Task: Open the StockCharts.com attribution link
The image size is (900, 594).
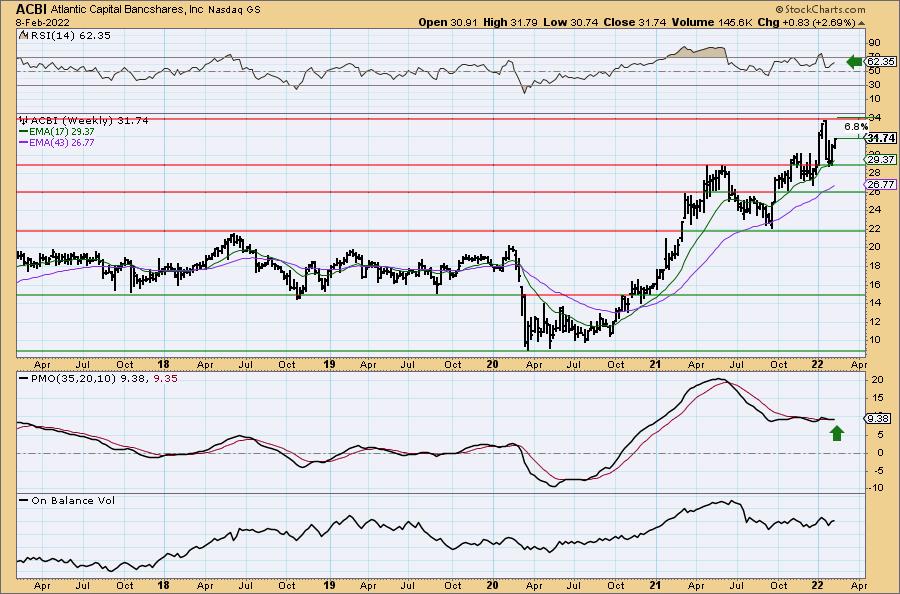Action: [x=820, y=9]
